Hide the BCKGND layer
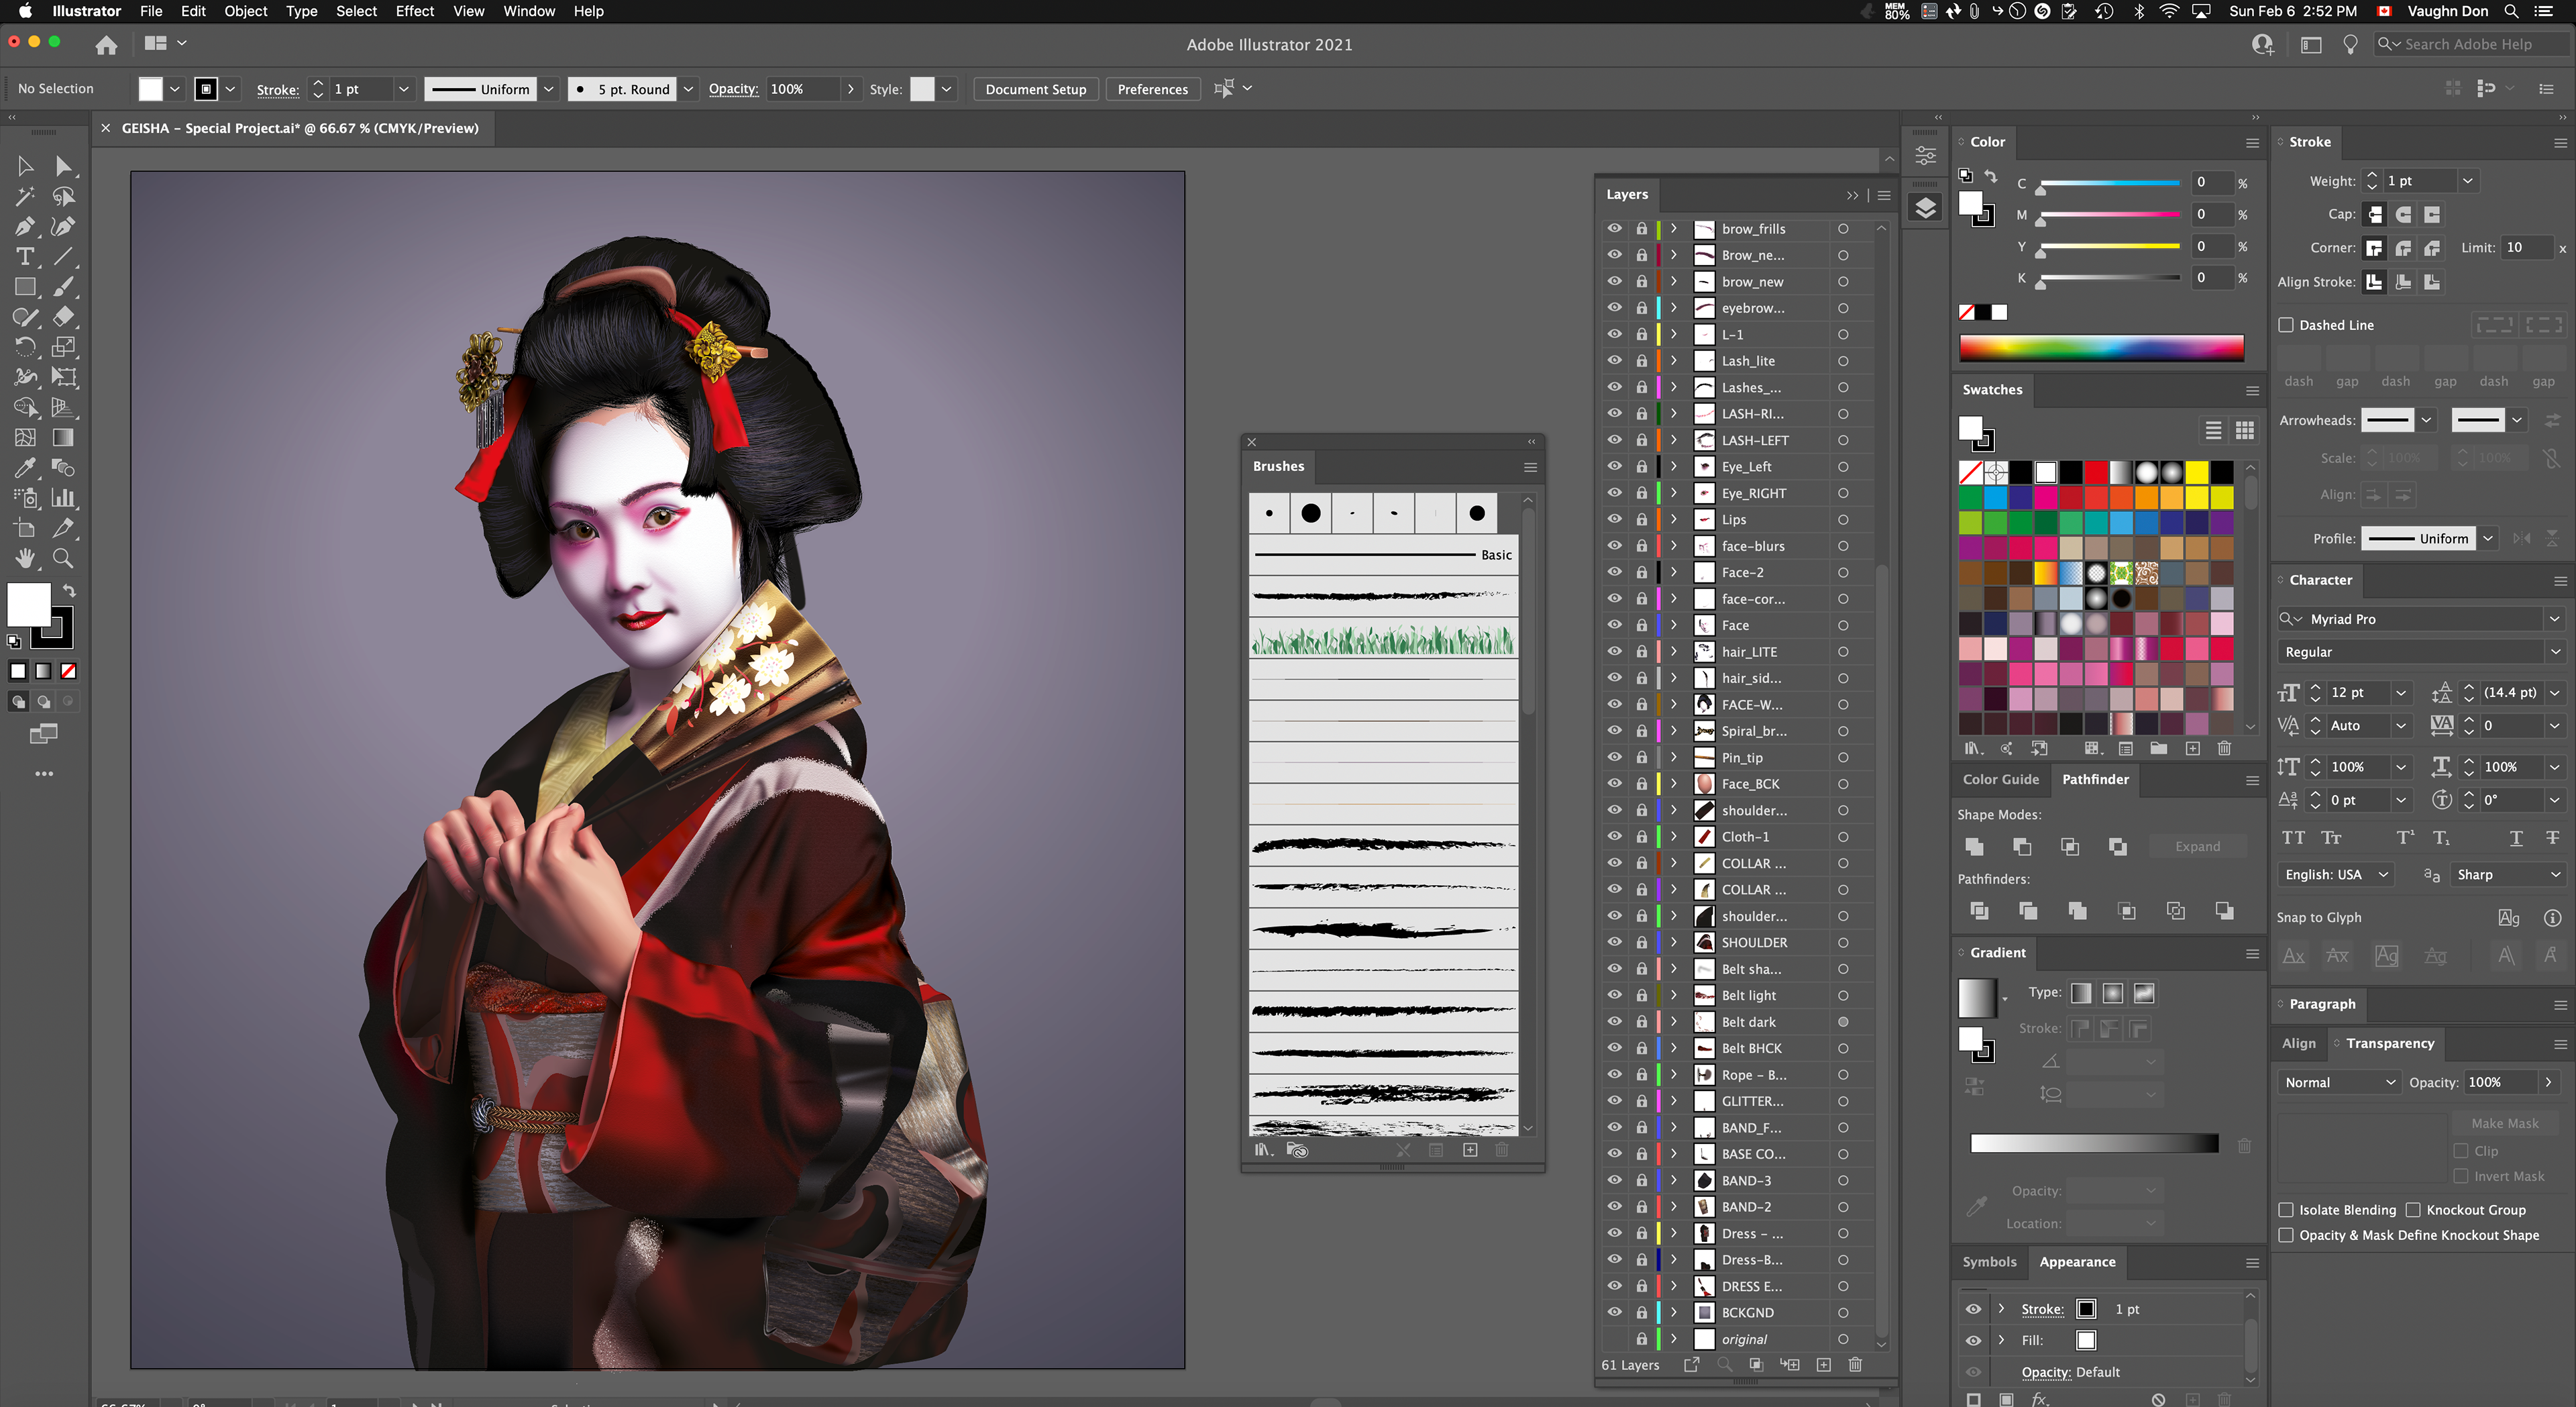 coord(1614,1312)
